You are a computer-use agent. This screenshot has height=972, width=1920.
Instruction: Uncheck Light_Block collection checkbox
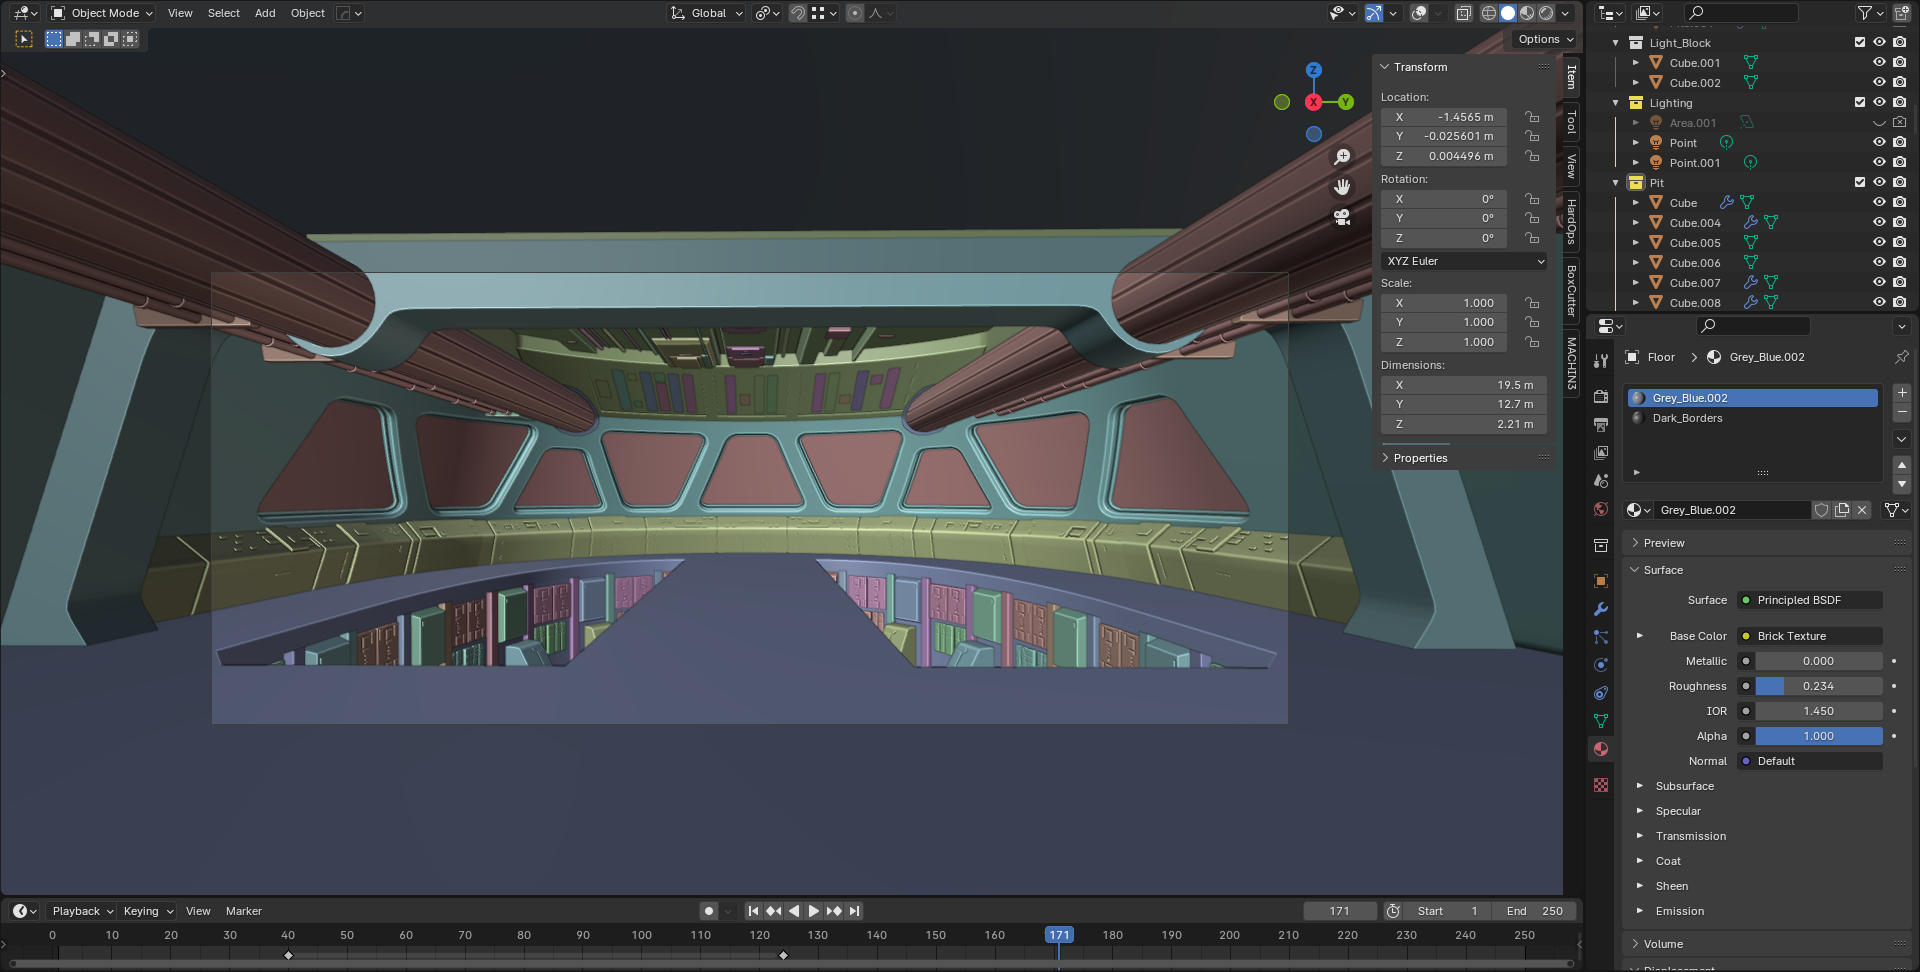pyautogui.click(x=1860, y=43)
